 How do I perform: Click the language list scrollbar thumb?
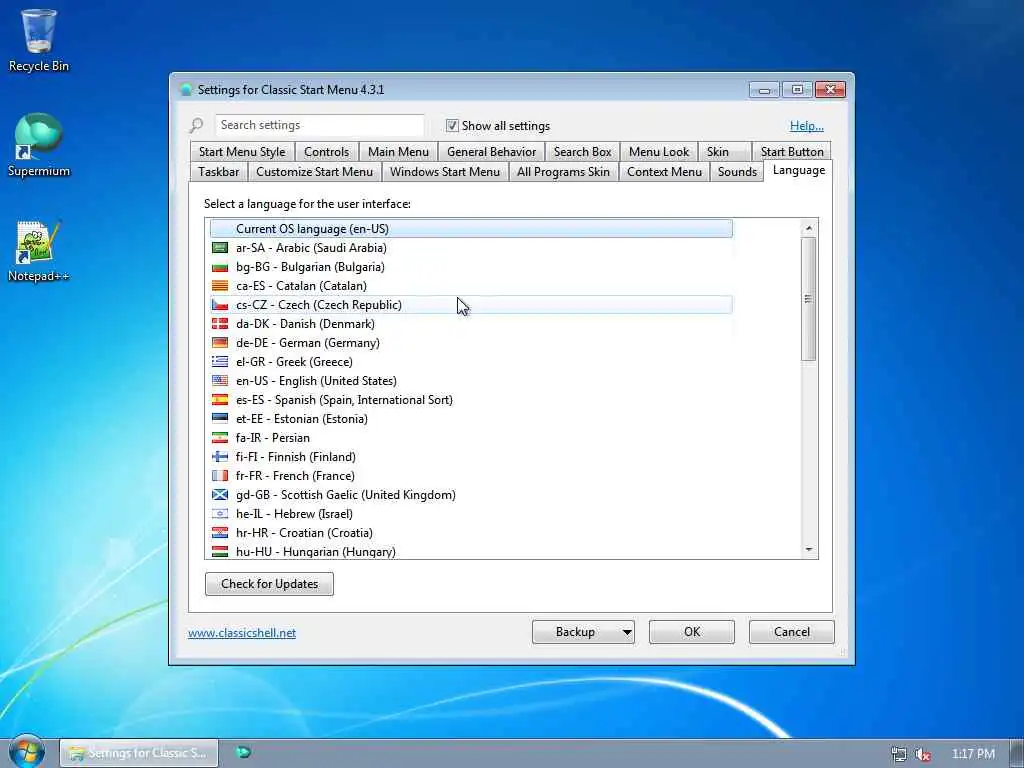[808, 299]
